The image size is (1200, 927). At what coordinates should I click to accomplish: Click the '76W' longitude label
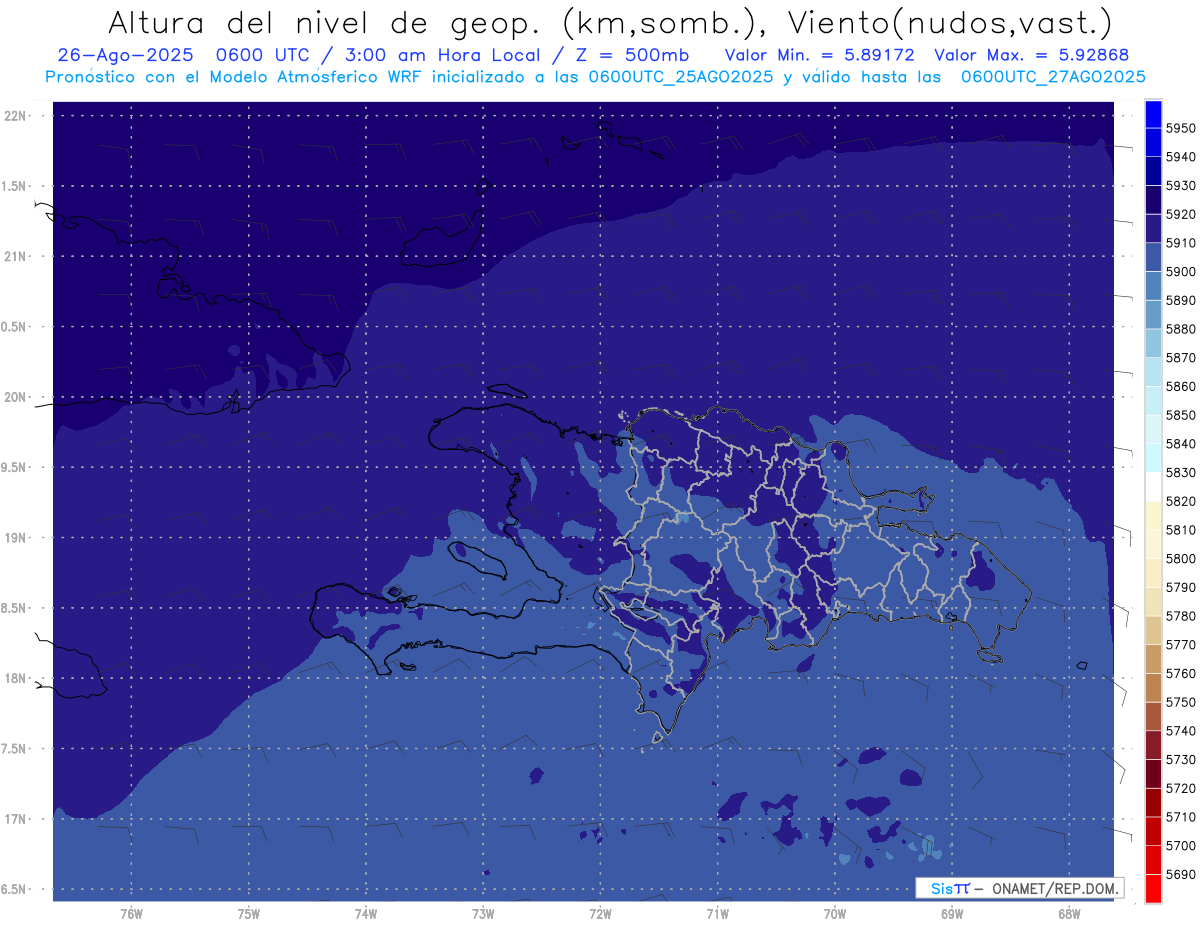pos(131,914)
